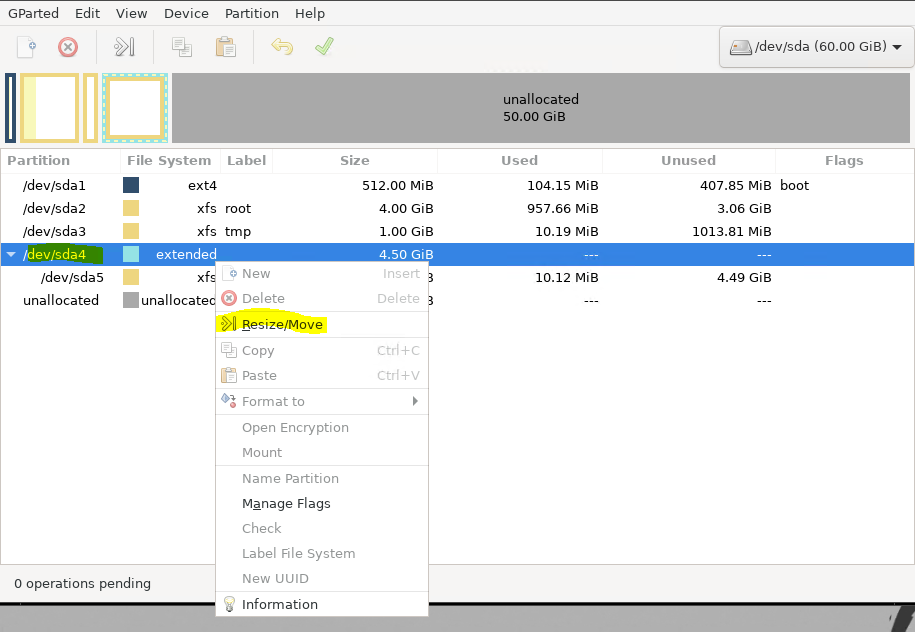Click the unallocated 50.00 GiB disk map block
This screenshot has width=915, height=632.
pyautogui.click(x=540, y=108)
